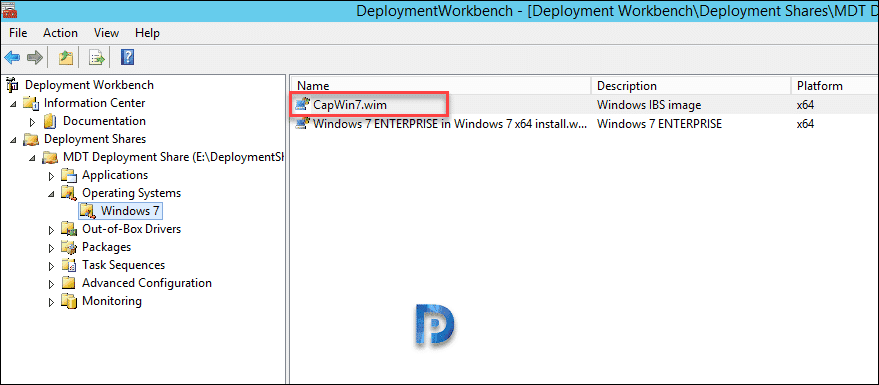Click the Windows 7 ENTERPRISE image icon
879x385 pixels.
303,123
